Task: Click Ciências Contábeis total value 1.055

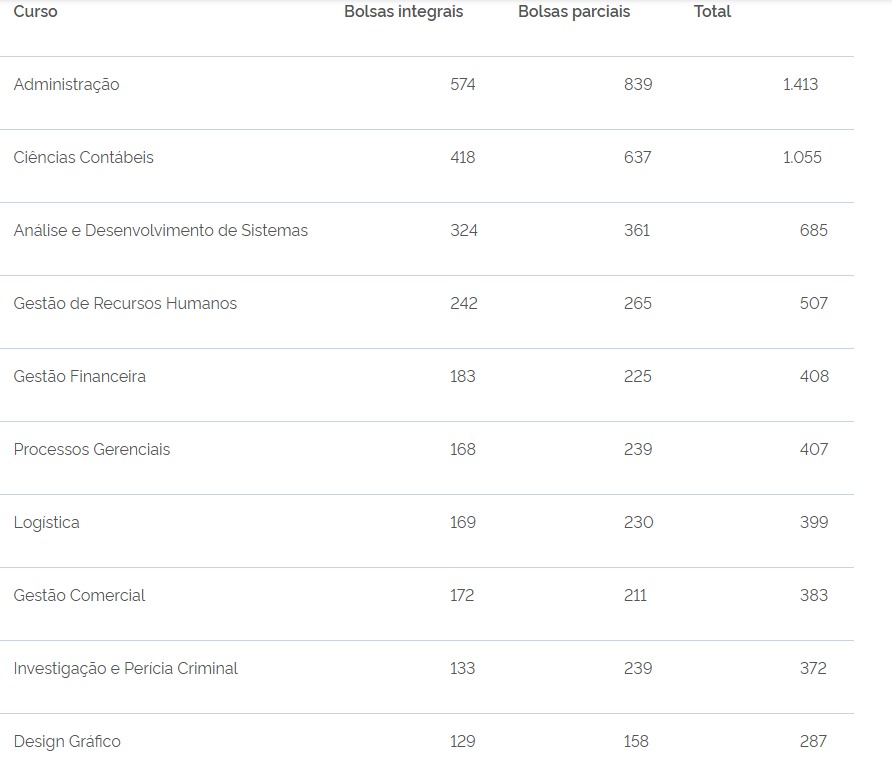Action: tap(802, 158)
